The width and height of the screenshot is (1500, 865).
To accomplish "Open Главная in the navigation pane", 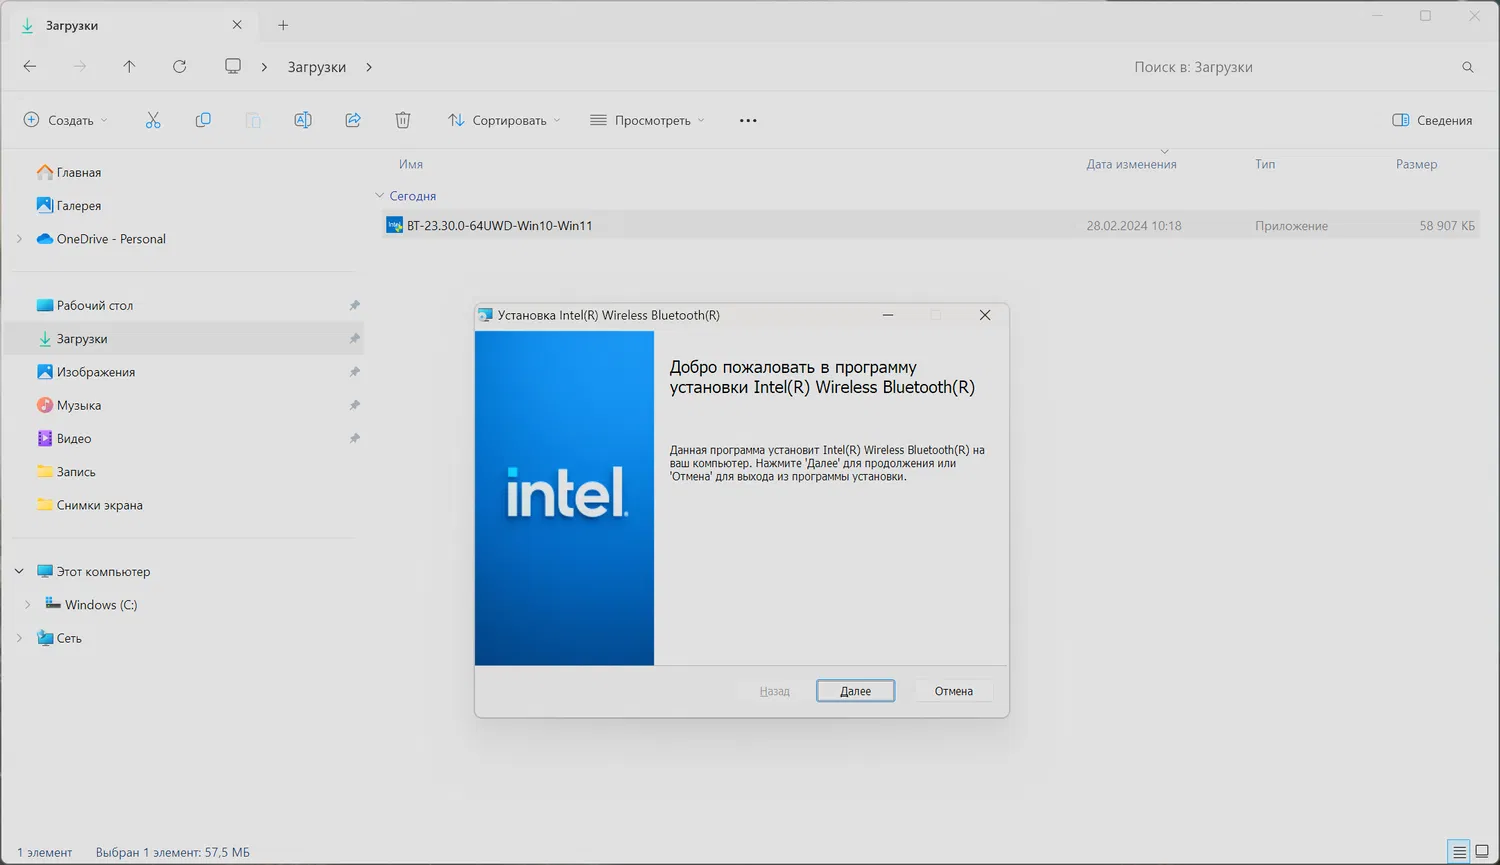I will [x=79, y=173].
